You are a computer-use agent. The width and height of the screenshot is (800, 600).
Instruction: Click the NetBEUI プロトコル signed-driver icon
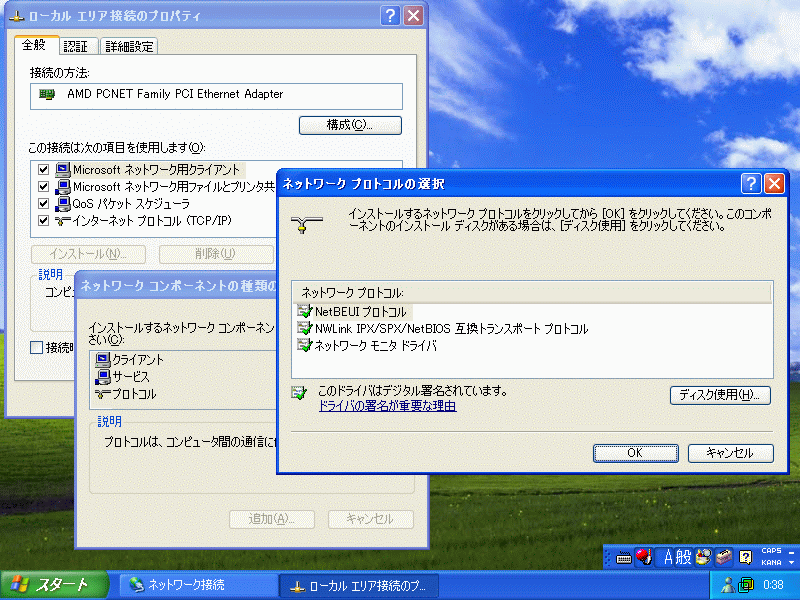click(305, 311)
